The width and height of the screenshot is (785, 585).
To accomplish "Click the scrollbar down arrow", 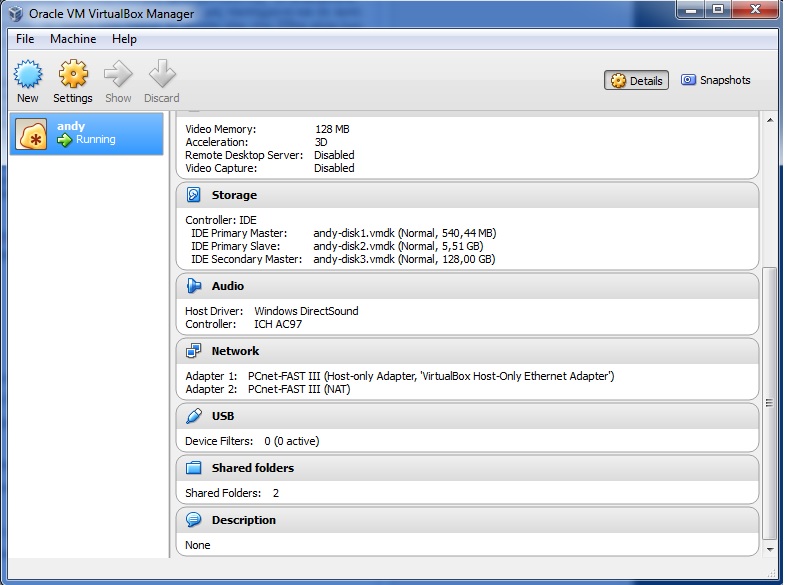I will click(x=770, y=549).
